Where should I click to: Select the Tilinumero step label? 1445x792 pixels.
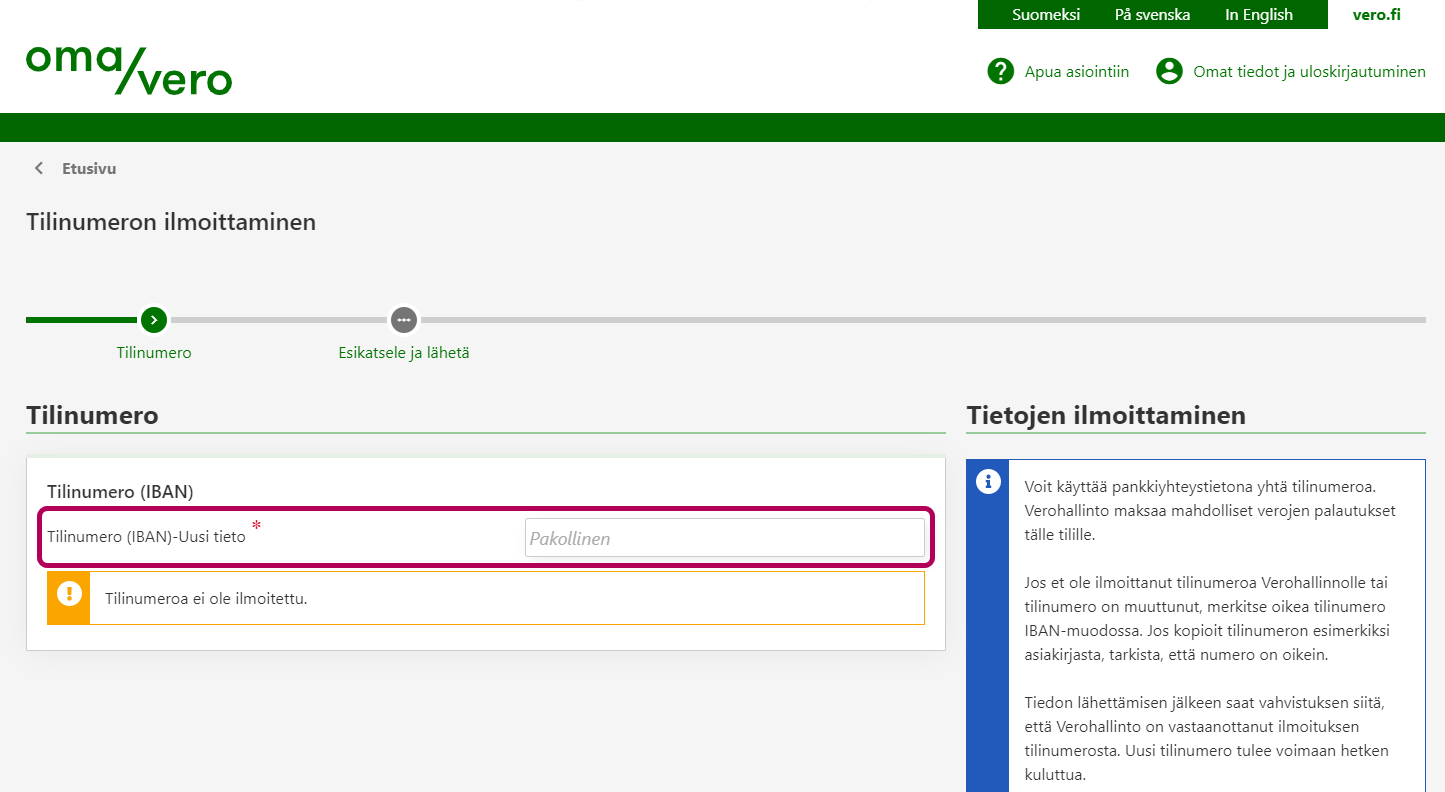click(x=153, y=353)
